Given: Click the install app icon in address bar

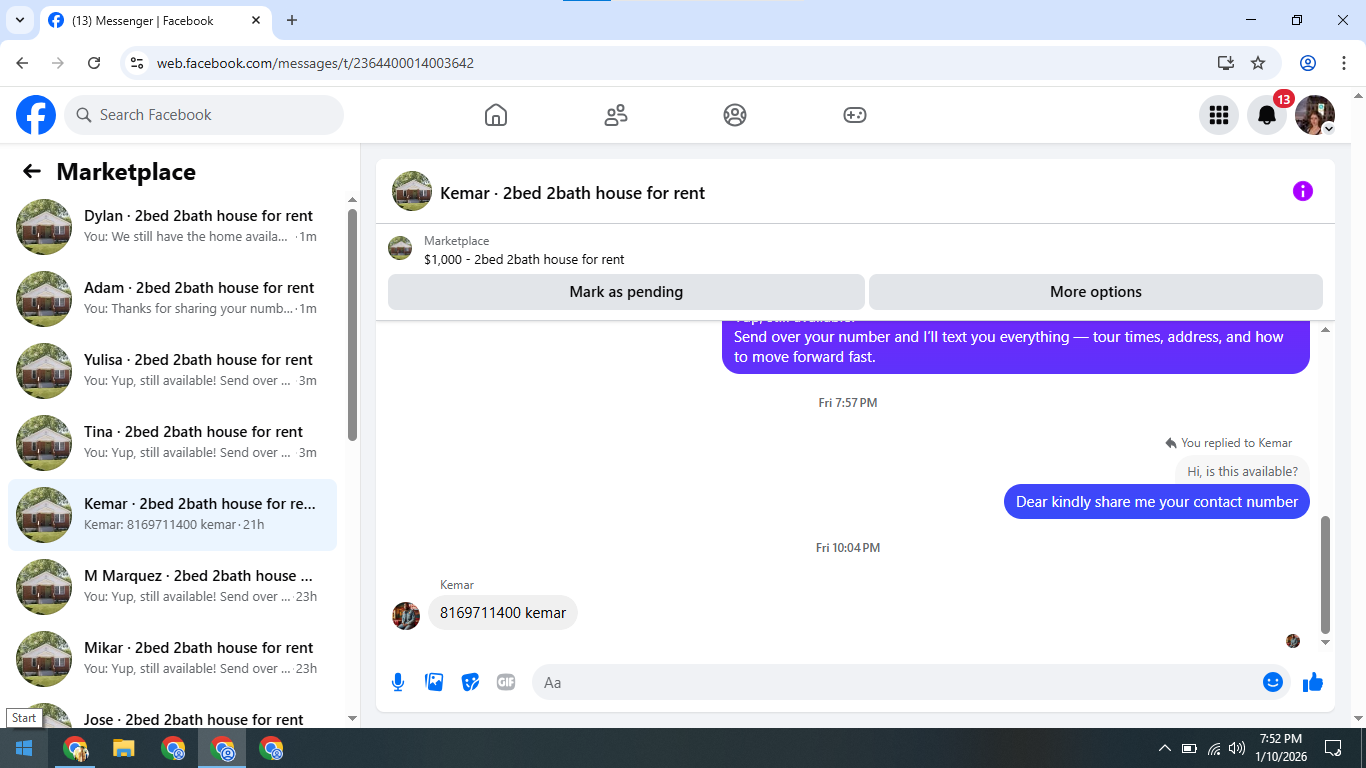Looking at the screenshot, I should [x=1226, y=63].
